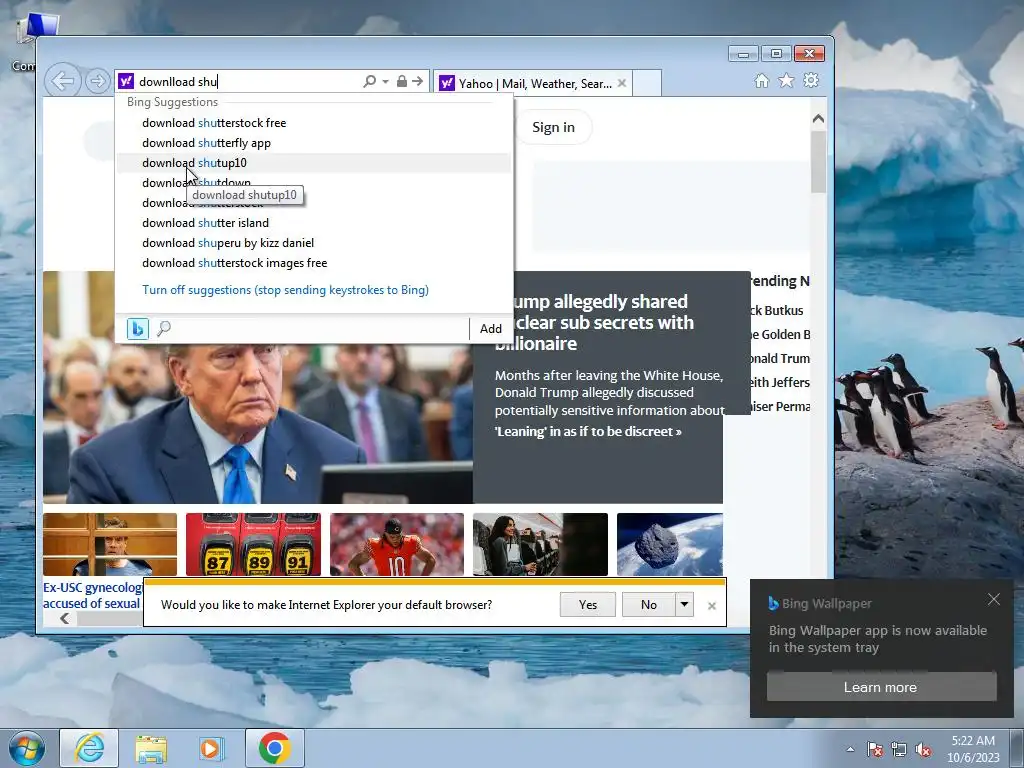Click the Action Center flag icon

(875, 750)
